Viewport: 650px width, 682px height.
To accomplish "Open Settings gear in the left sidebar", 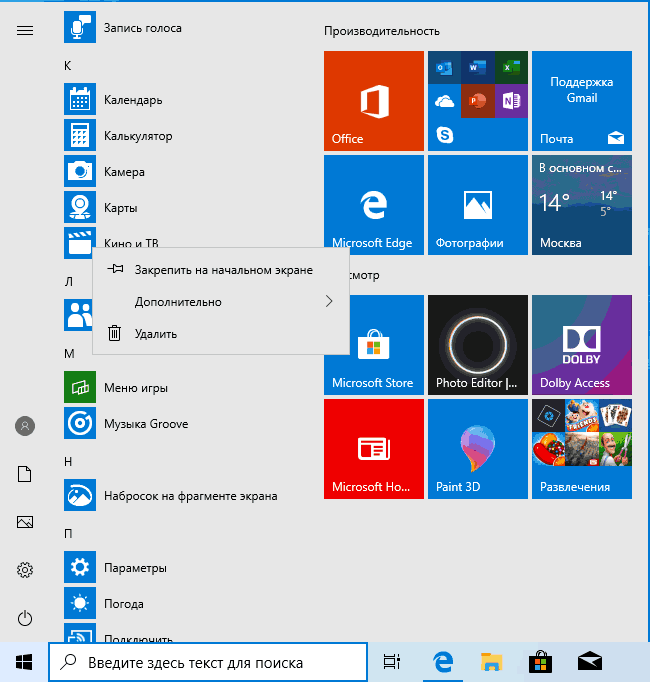I will point(25,570).
